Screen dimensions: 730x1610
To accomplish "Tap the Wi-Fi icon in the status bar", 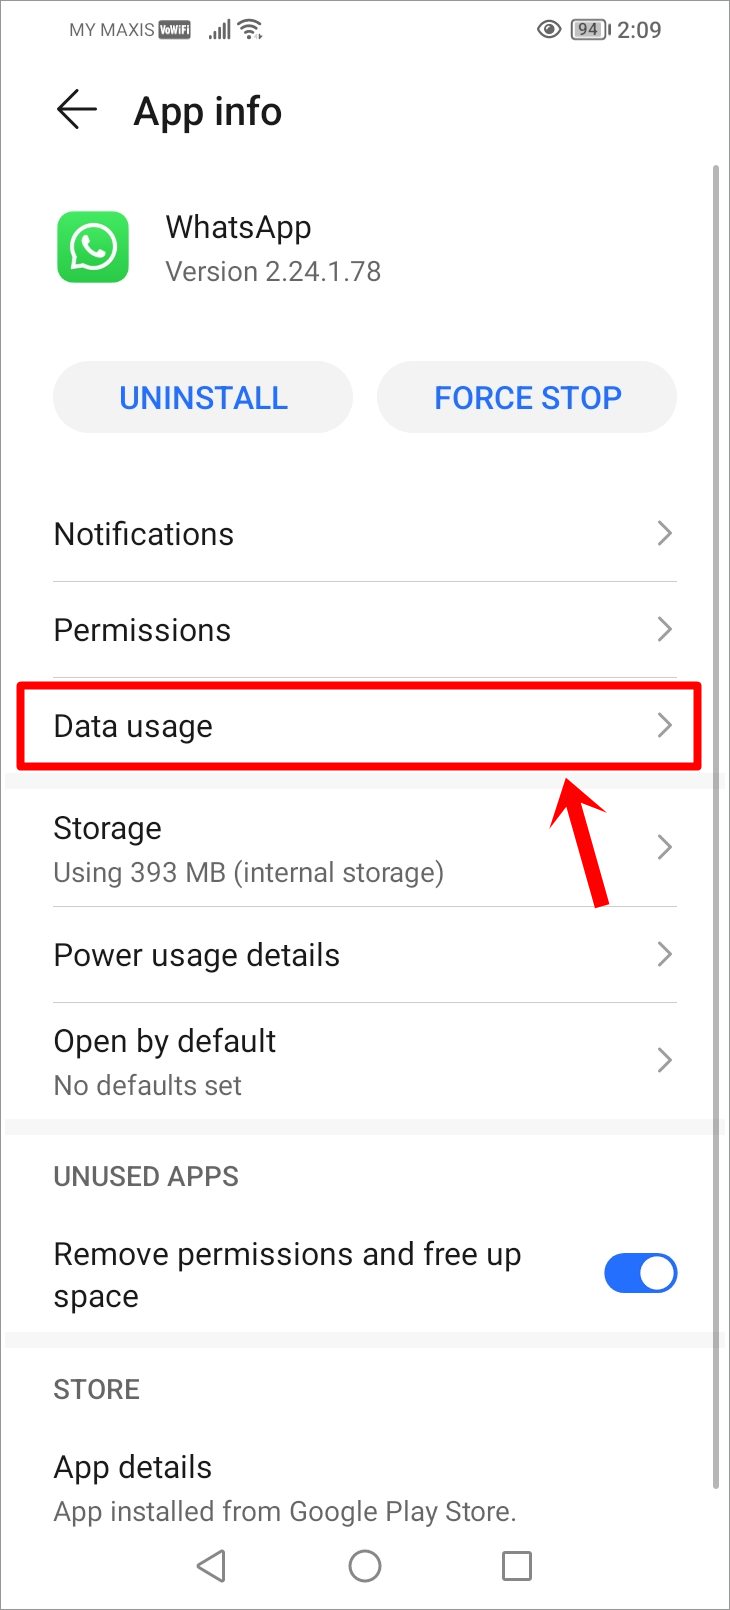I will coord(247,29).
